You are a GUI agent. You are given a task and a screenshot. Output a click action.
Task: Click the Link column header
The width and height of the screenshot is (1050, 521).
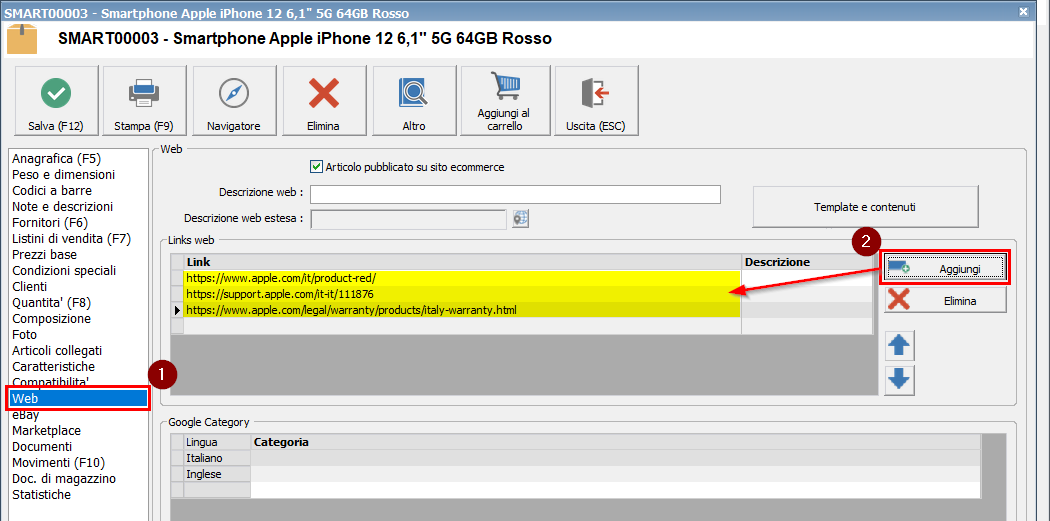coord(463,262)
